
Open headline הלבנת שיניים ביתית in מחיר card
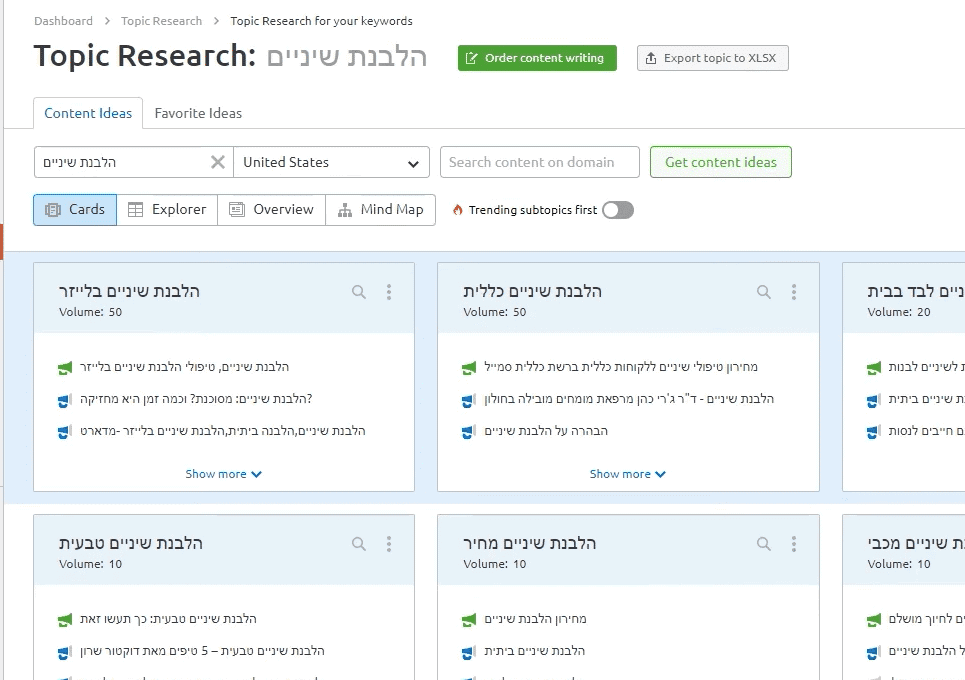coord(534,650)
